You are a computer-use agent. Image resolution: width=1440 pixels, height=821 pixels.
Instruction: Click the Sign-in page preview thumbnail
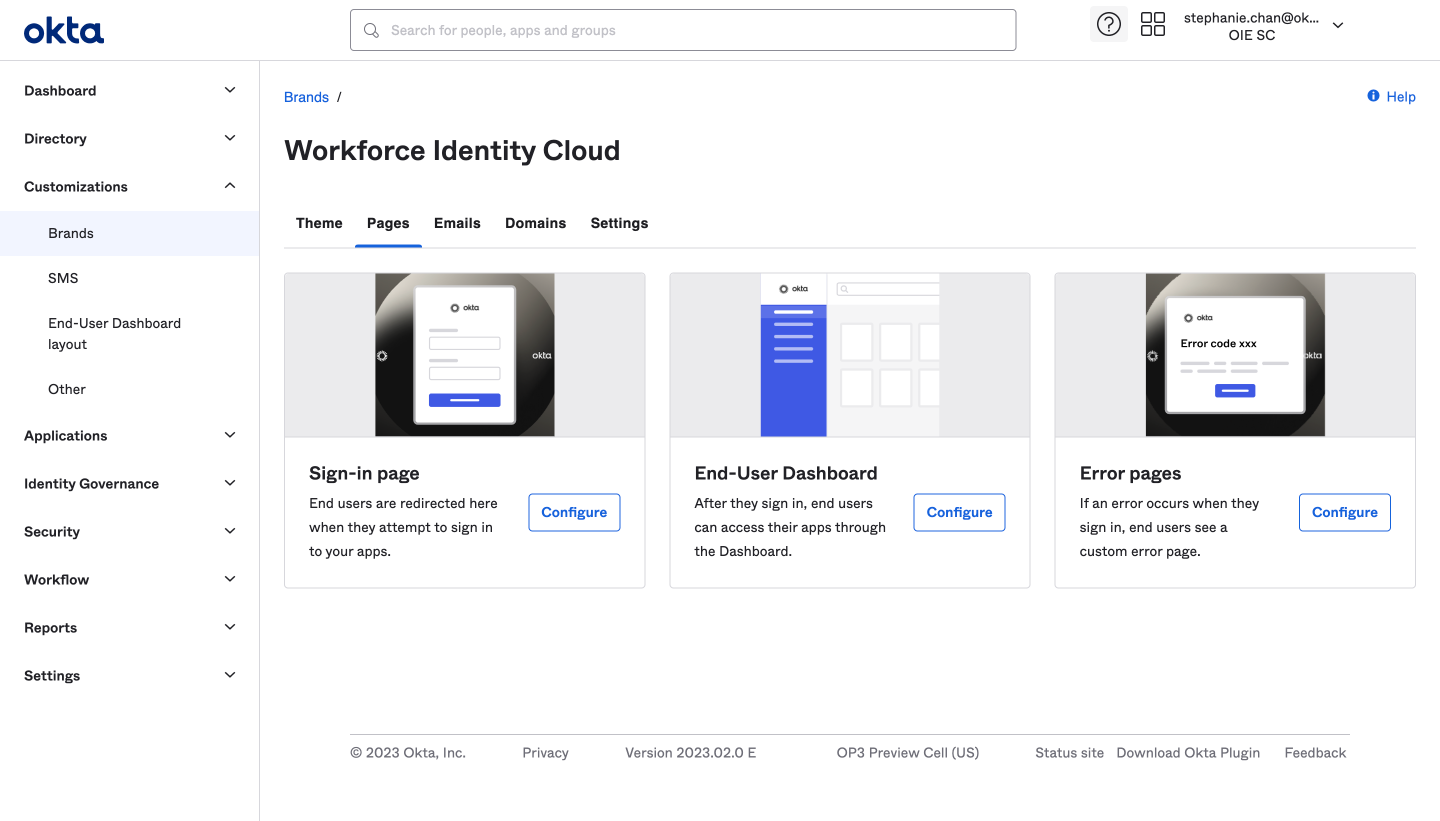pyautogui.click(x=465, y=355)
